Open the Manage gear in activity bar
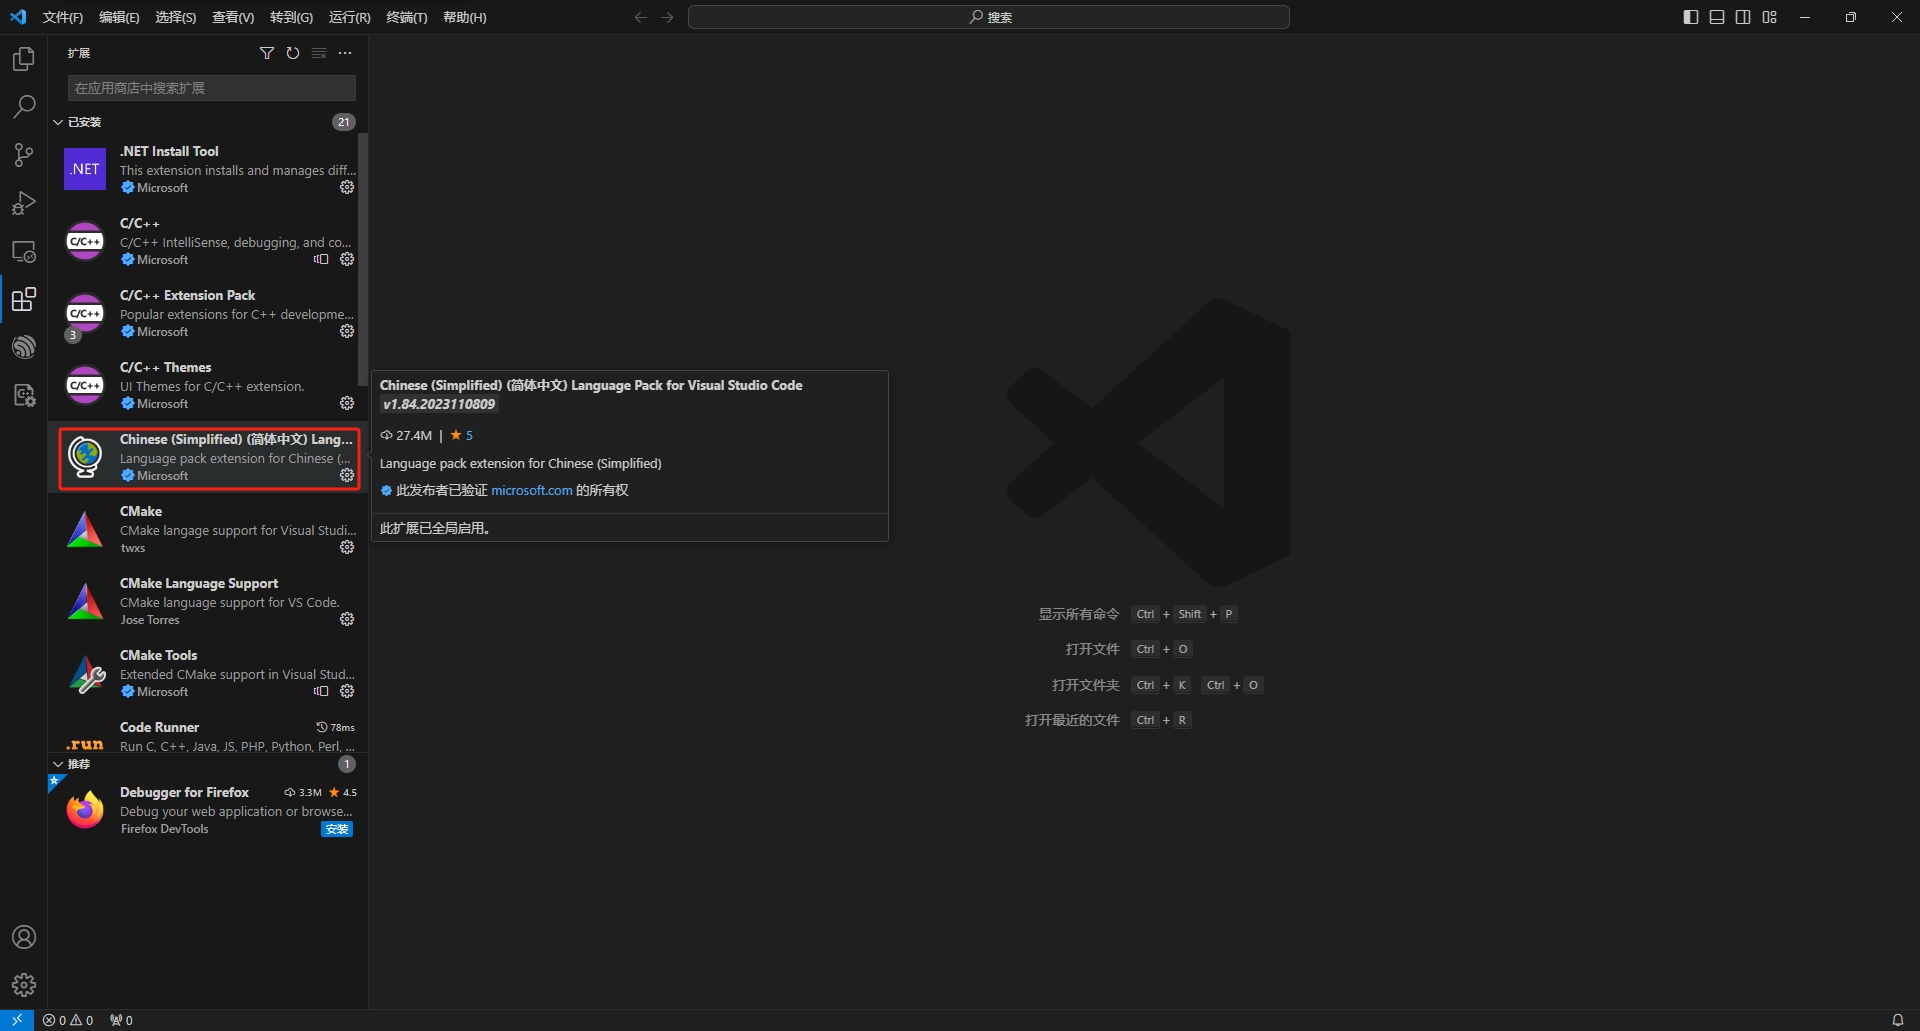 click(x=24, y=985)
